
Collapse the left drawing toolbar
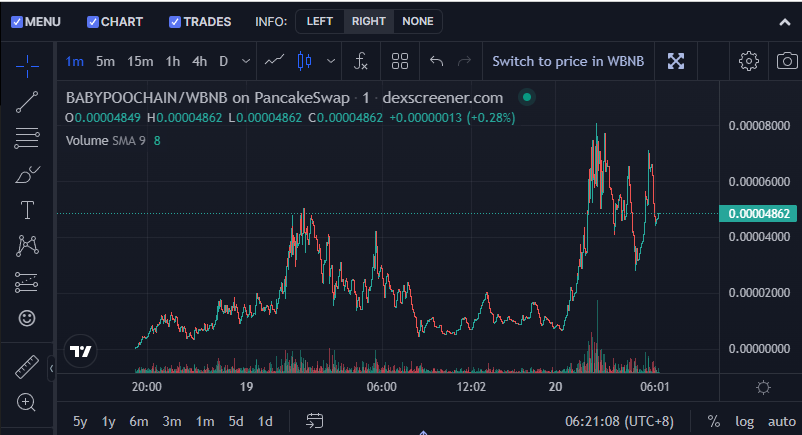click(51, 368)
